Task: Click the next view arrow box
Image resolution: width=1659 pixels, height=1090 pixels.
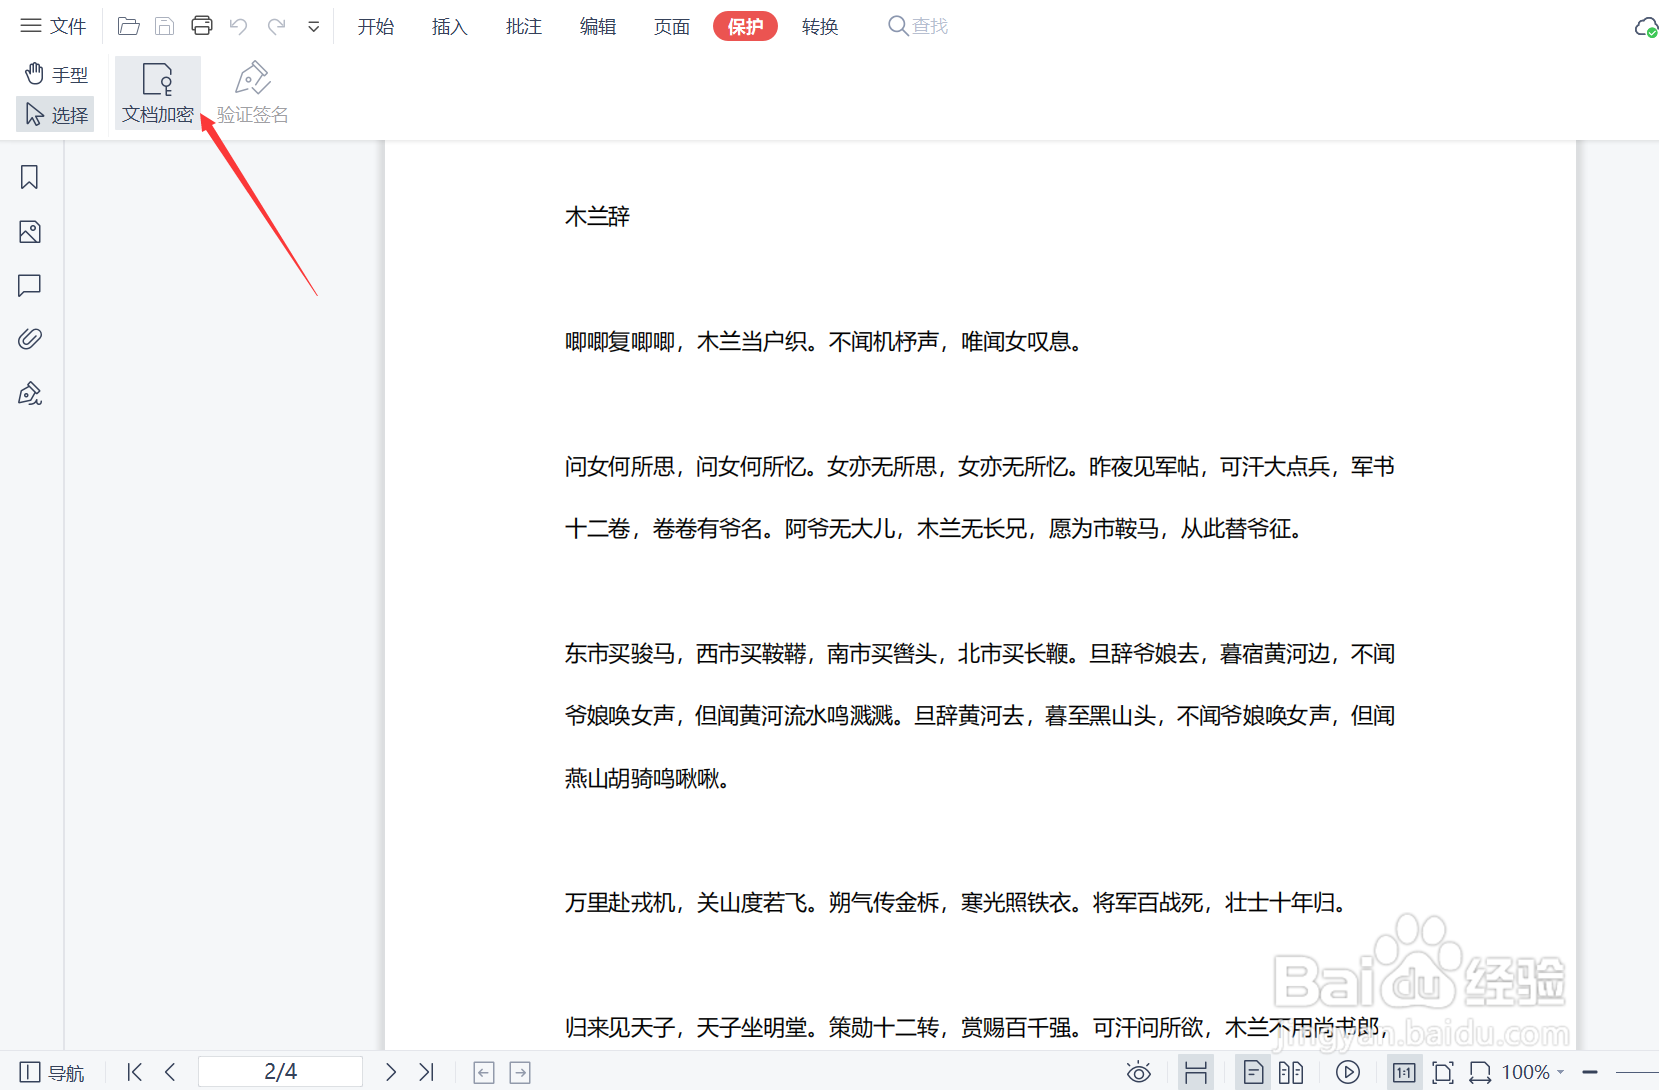Action: pos(520,1073)
